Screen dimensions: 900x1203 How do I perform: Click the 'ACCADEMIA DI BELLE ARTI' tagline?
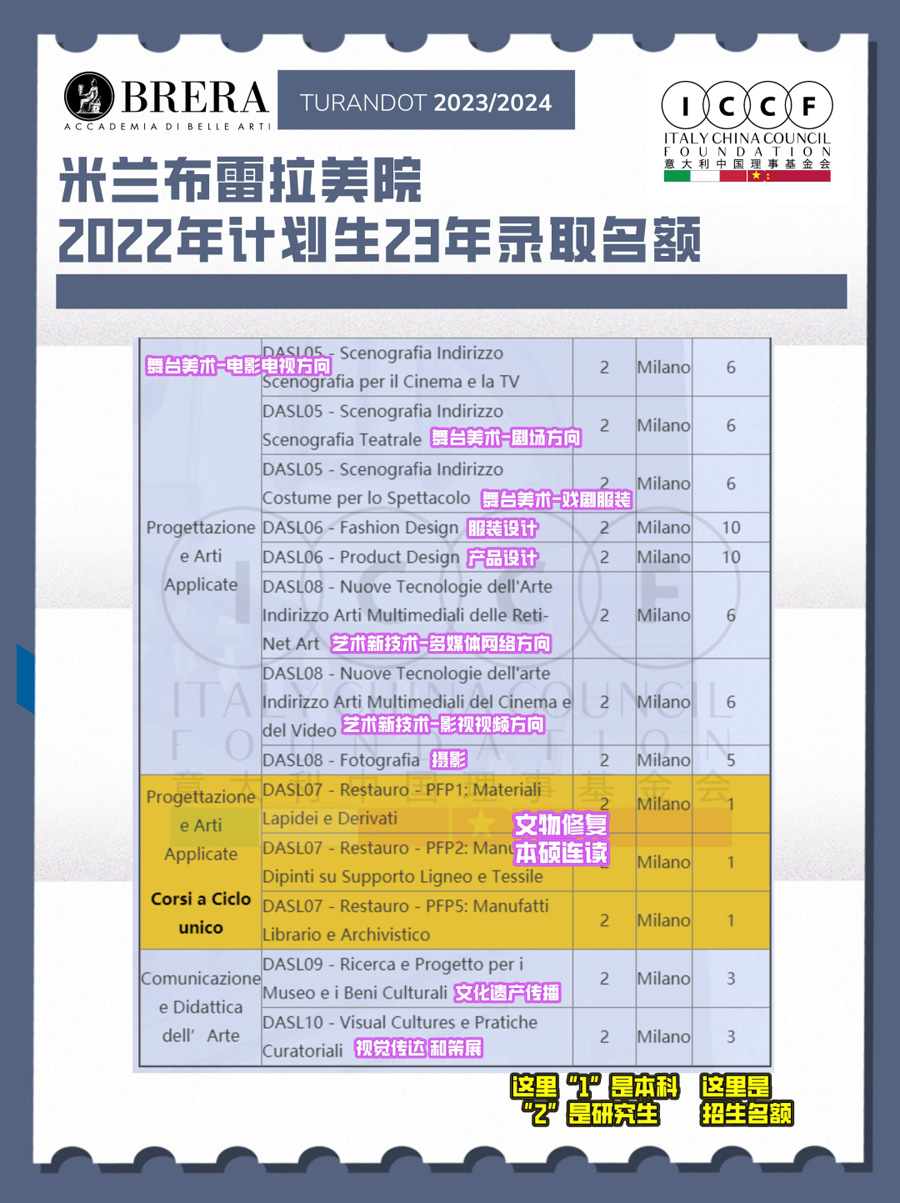(x=167, y=127)
